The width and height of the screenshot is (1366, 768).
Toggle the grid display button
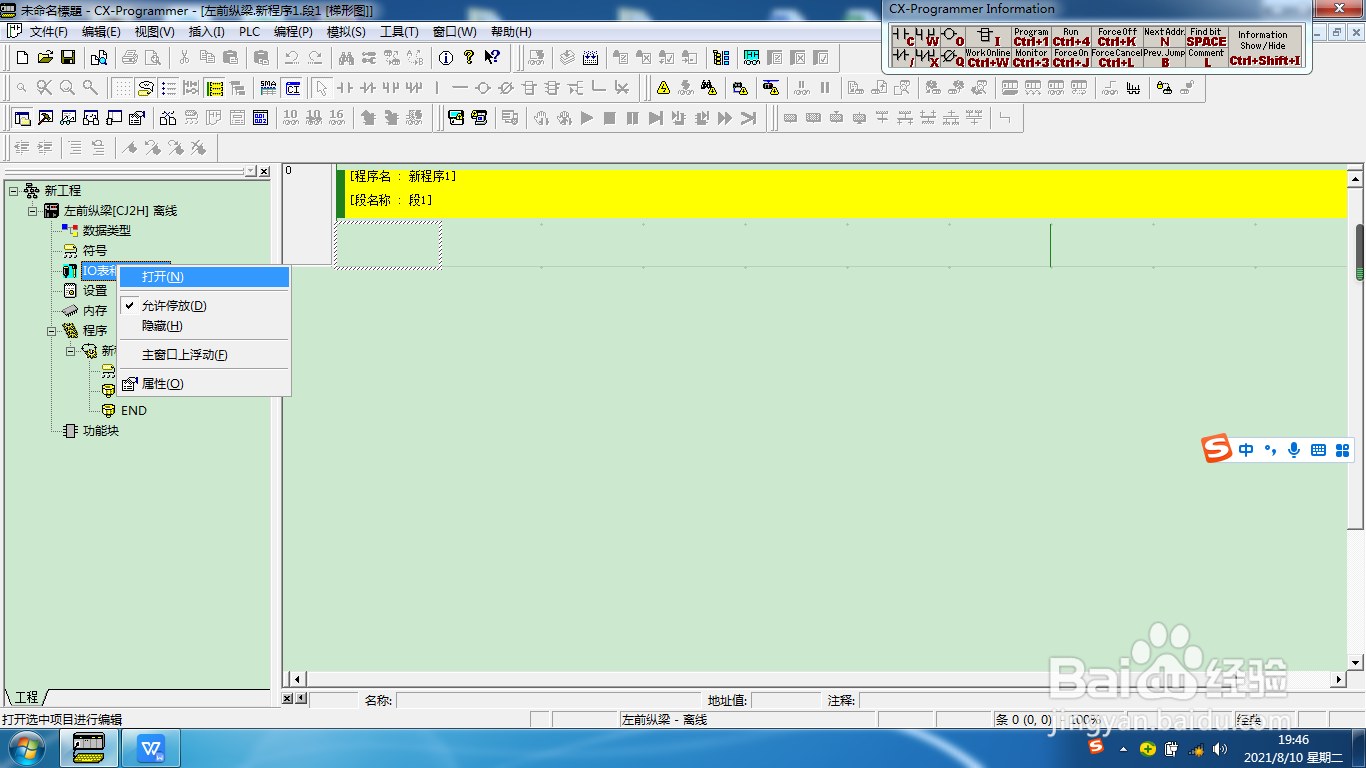coord(122,88)
